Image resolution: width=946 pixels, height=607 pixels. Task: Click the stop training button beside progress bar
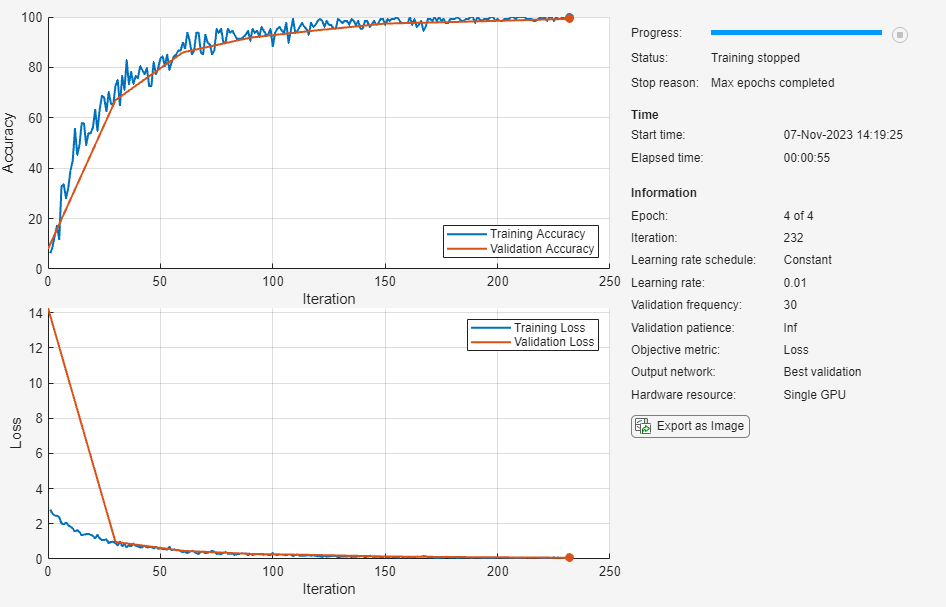[900, 35]
